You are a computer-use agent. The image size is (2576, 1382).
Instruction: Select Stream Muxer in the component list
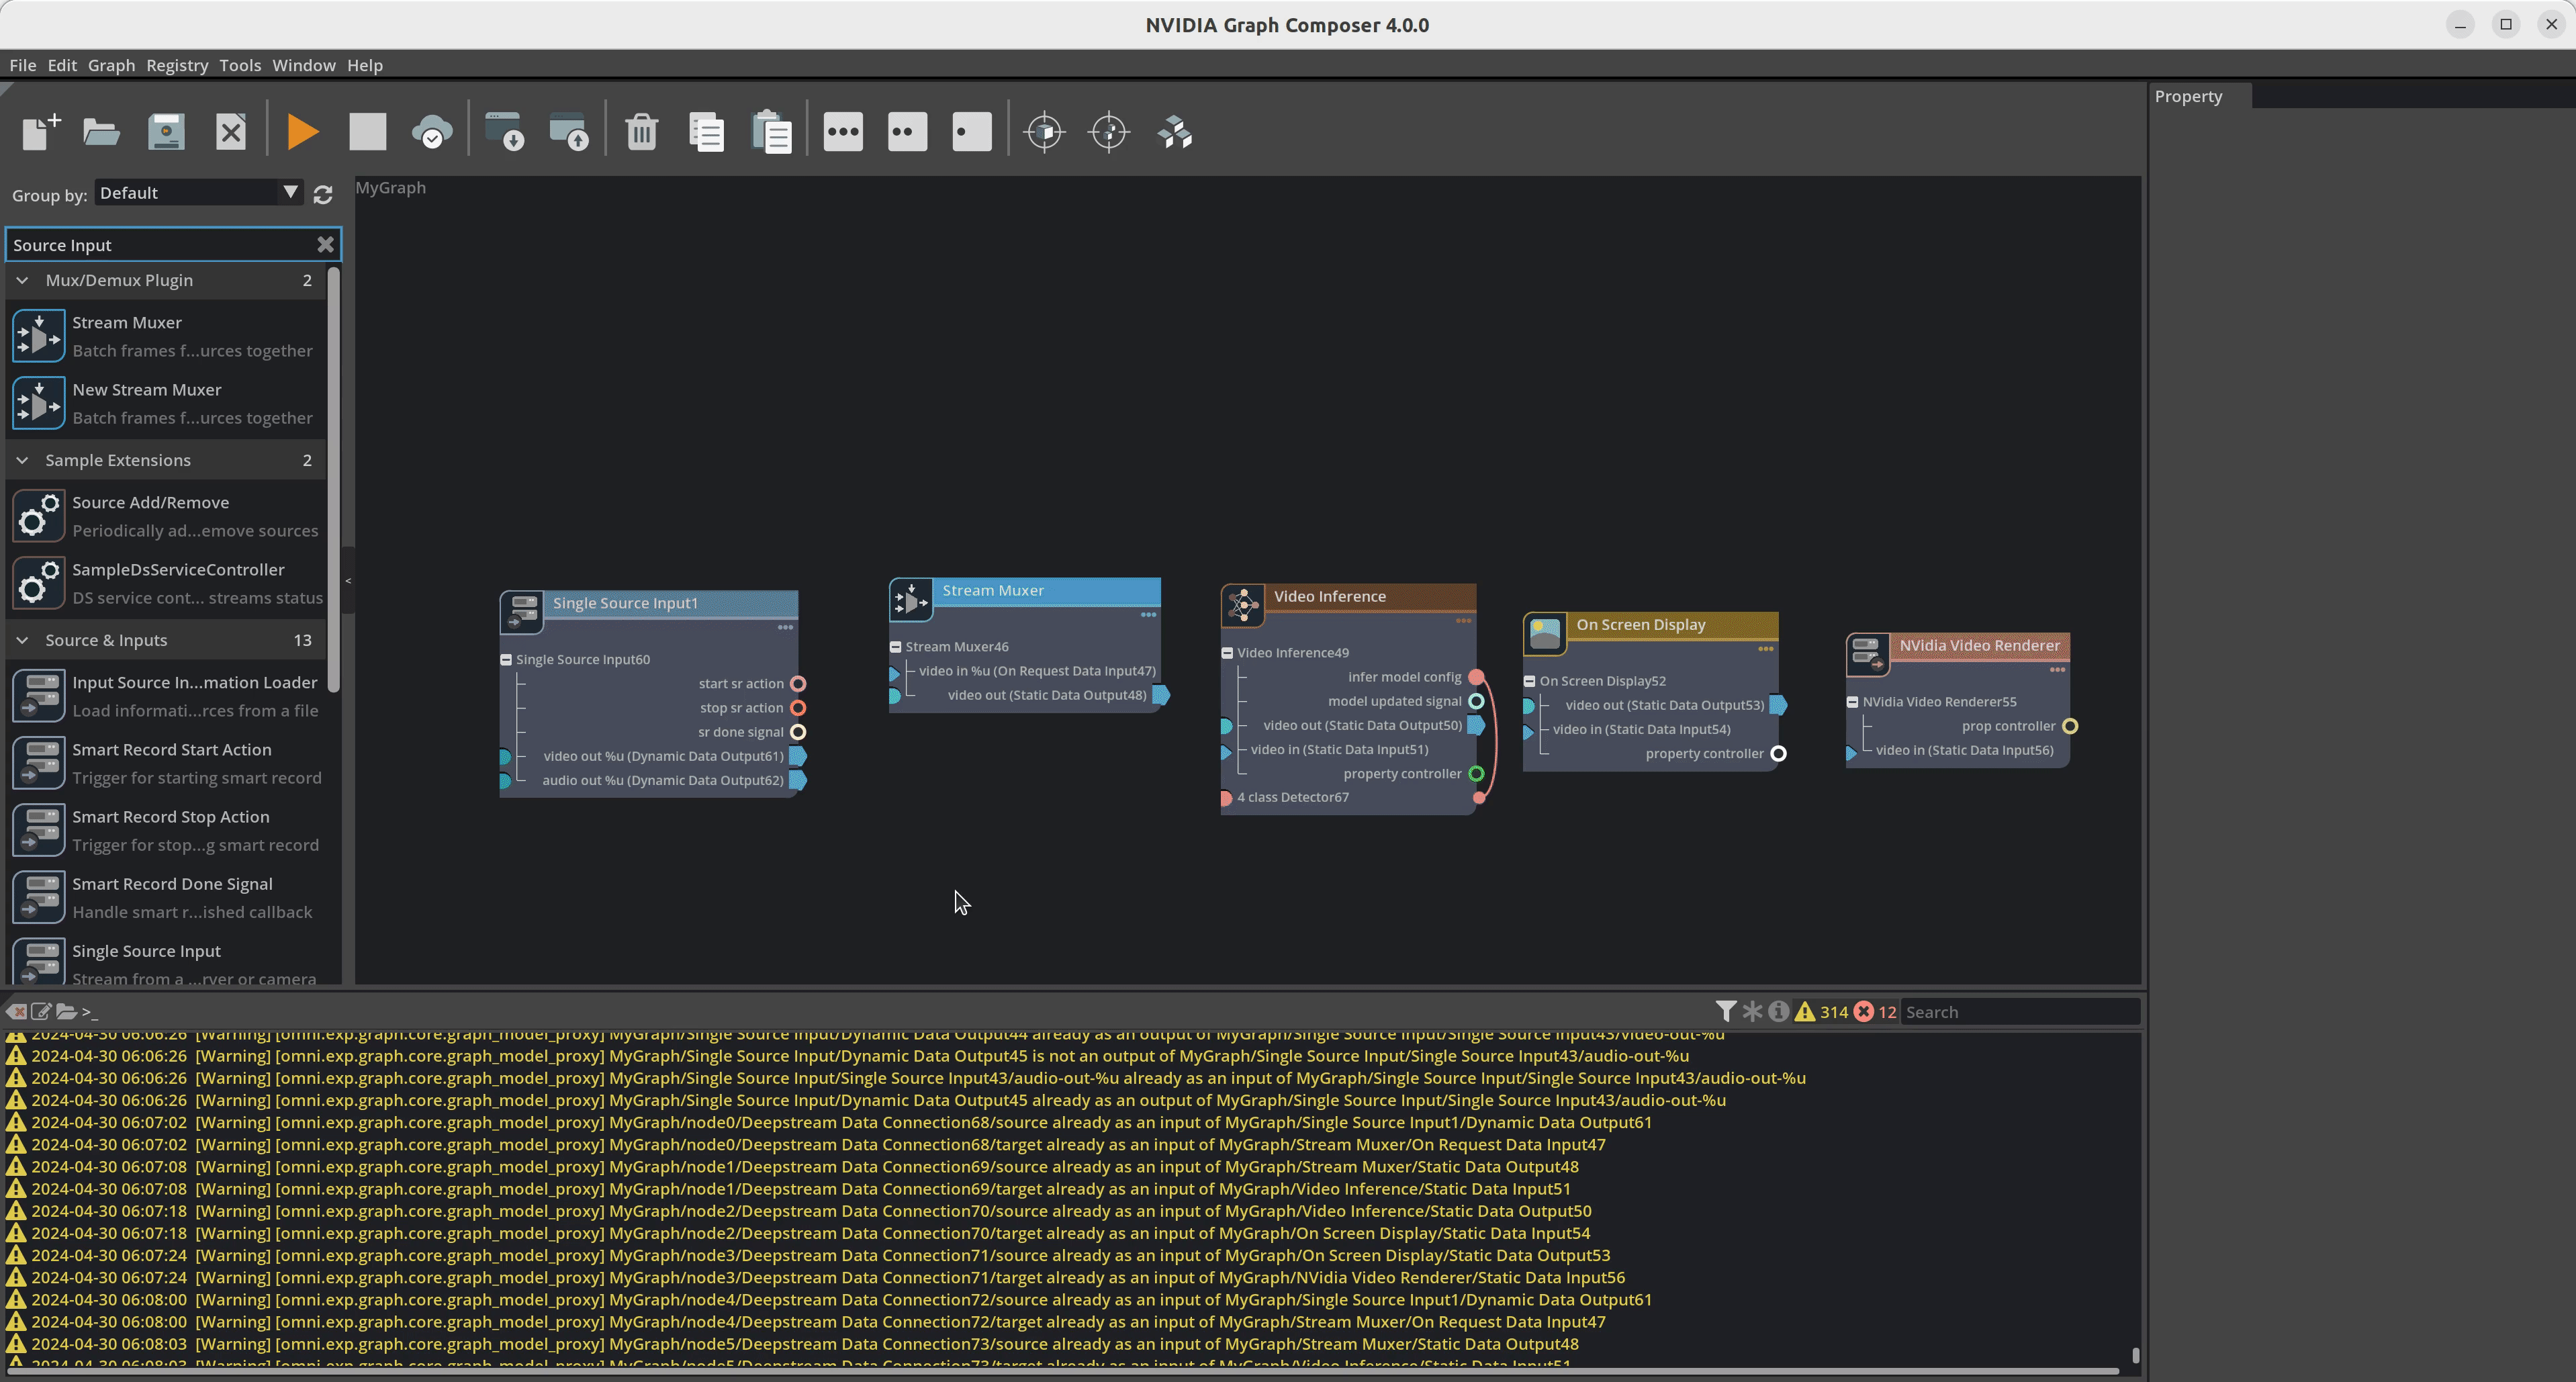(166, 336)
